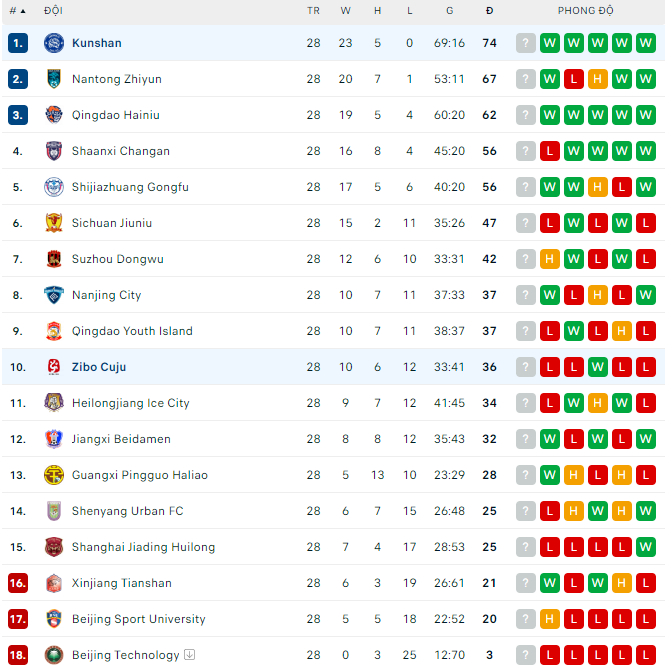Click Nantong Zhiyun's red L form badge
Viewport: 665px width, 670px height.
click(x=574, y=79)
